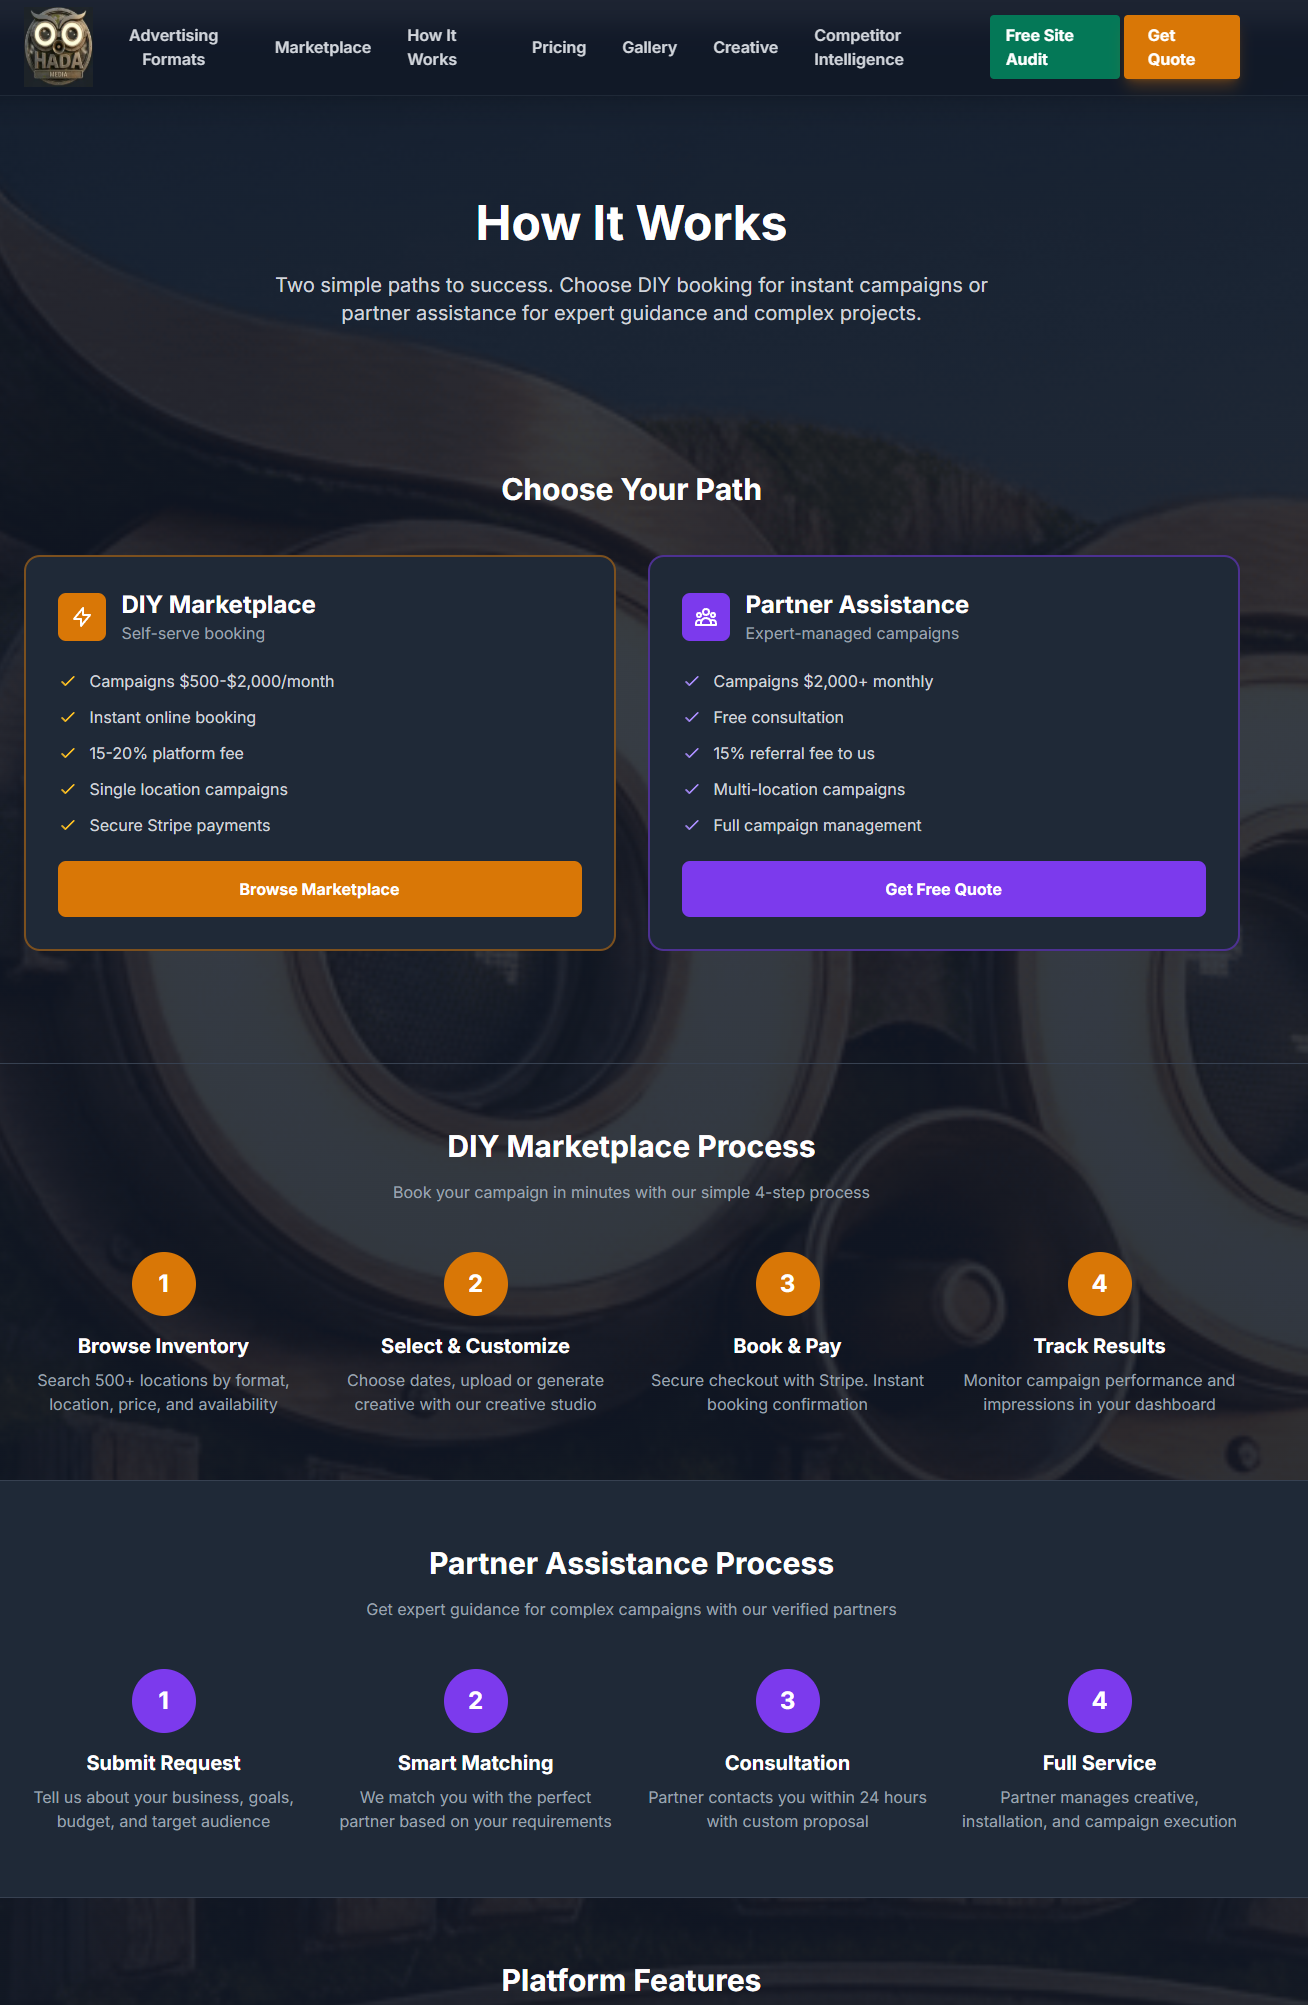The width and height of the screenshot is (1308, 2005).
Task: Click the "Browse Inventory" step title
Action: [164, 1347]
